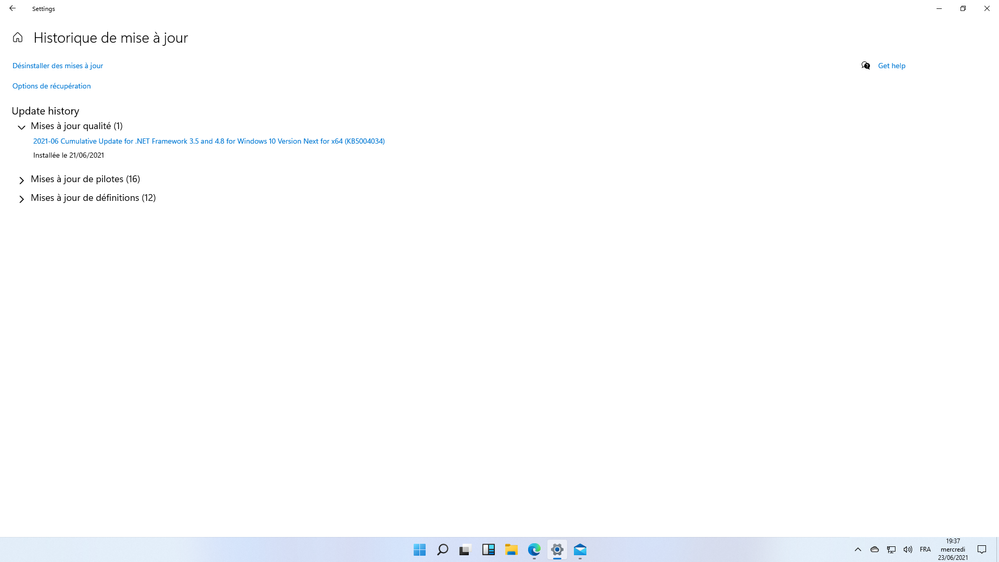Screen dimensions: 999x562
Task: Open network status tray icon
Action: pyautogui.click(x=891, y=550)
